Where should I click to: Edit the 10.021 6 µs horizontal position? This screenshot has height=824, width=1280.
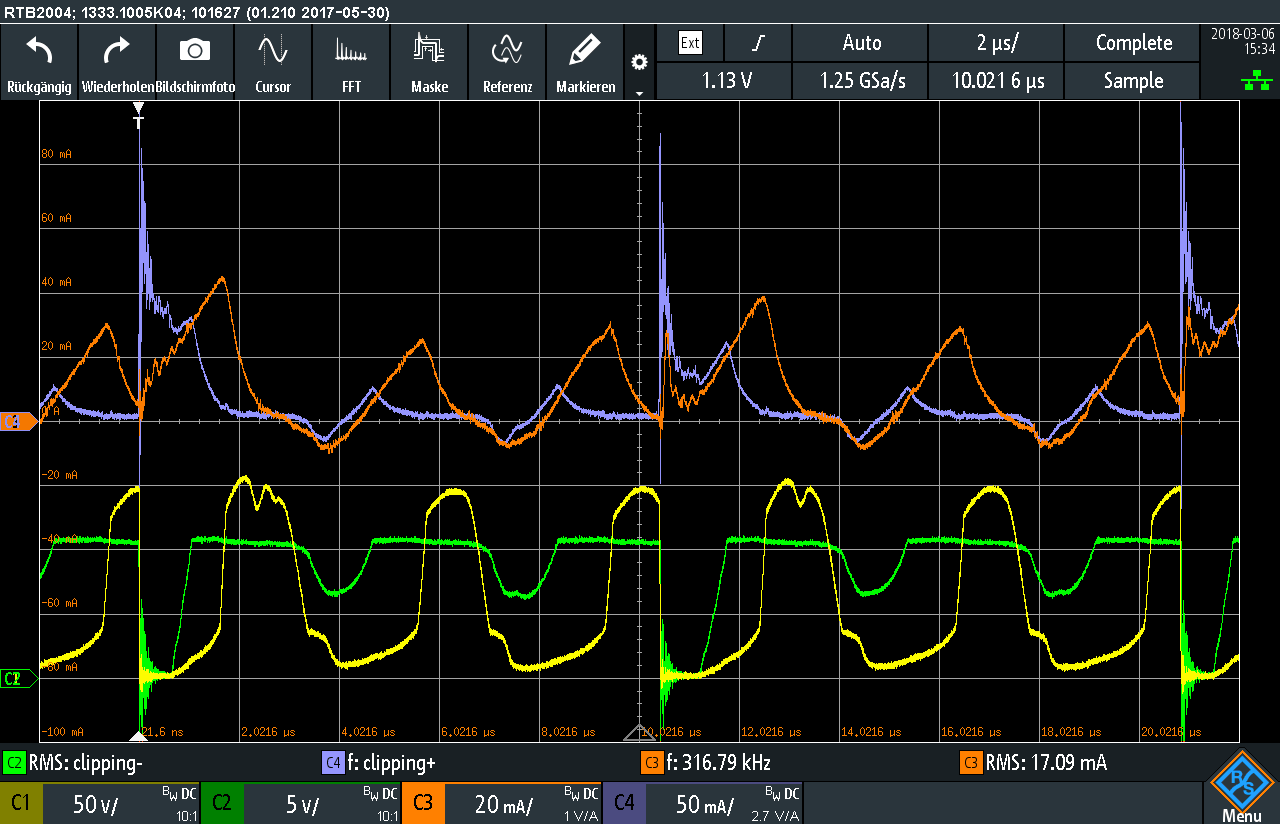998,81
